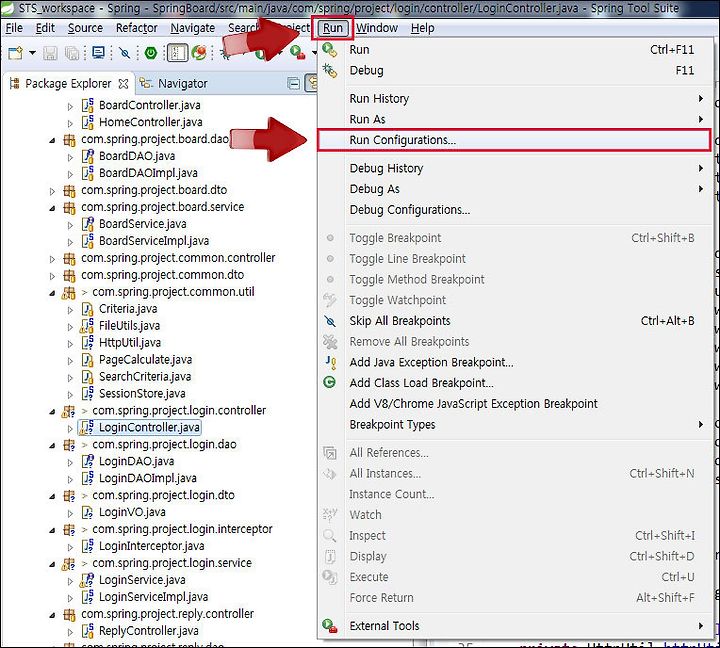Screen dimensions: 720x648
Task: Open the External Tools submenu in the menu
Action: (515, 625)
